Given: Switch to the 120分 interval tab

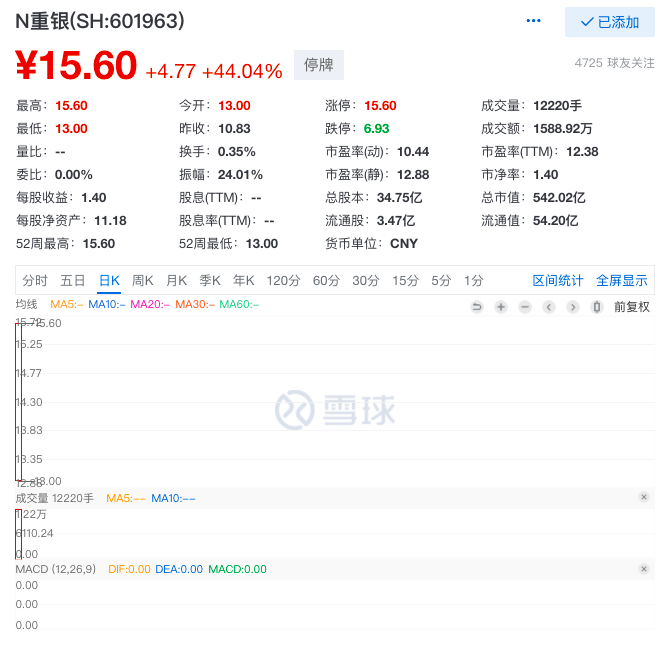Looking at the screenshot, I should click(283, 280).
